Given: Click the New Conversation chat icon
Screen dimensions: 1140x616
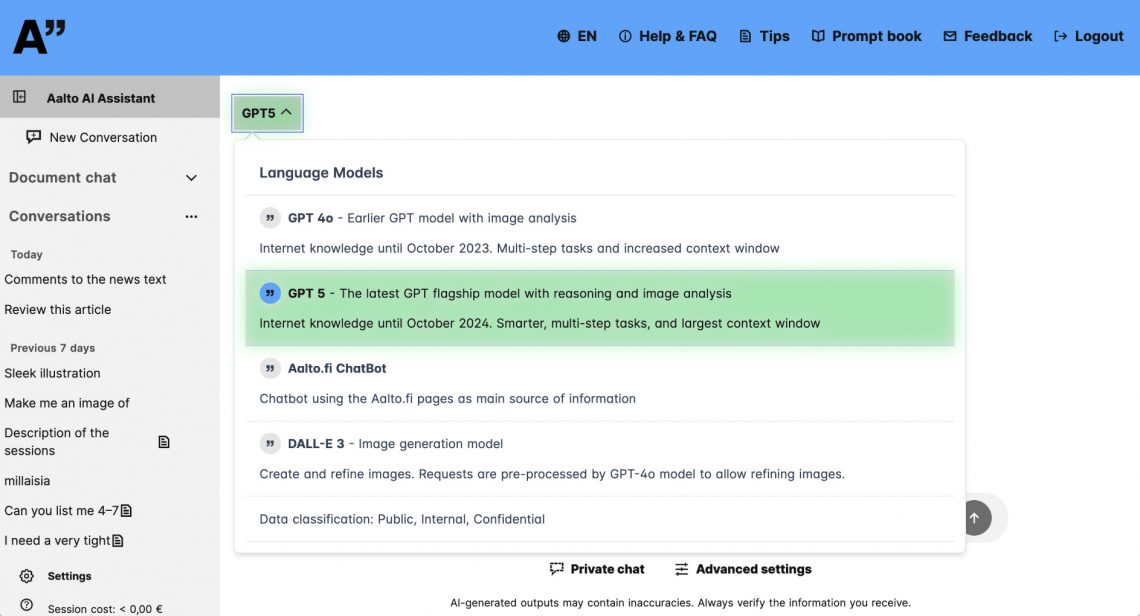Looking at the screenshot, I should (34, 137).
